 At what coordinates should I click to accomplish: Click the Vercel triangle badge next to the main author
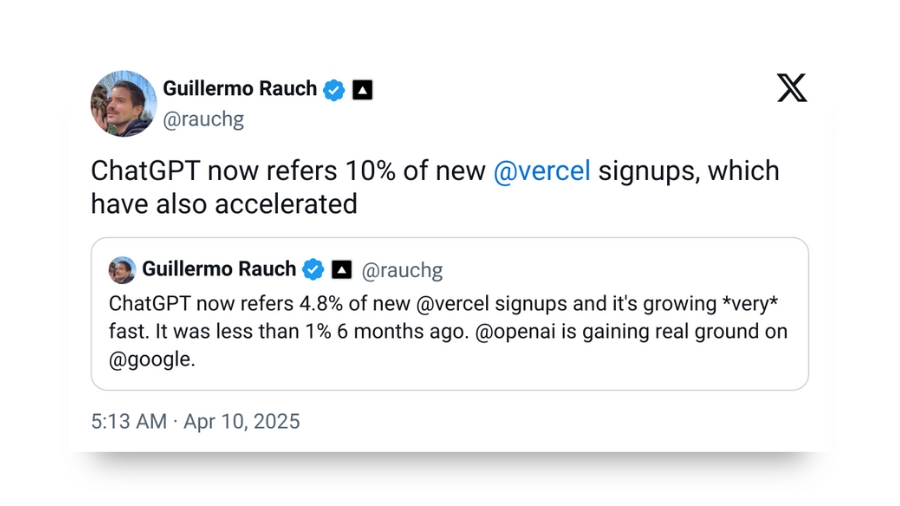tap(362, 90)
